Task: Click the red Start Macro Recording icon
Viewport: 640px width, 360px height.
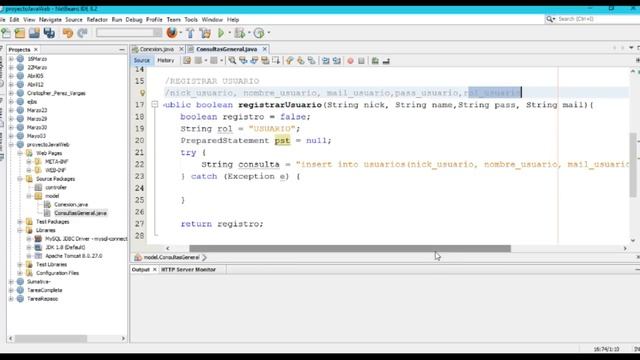Action: click(350, 61)
